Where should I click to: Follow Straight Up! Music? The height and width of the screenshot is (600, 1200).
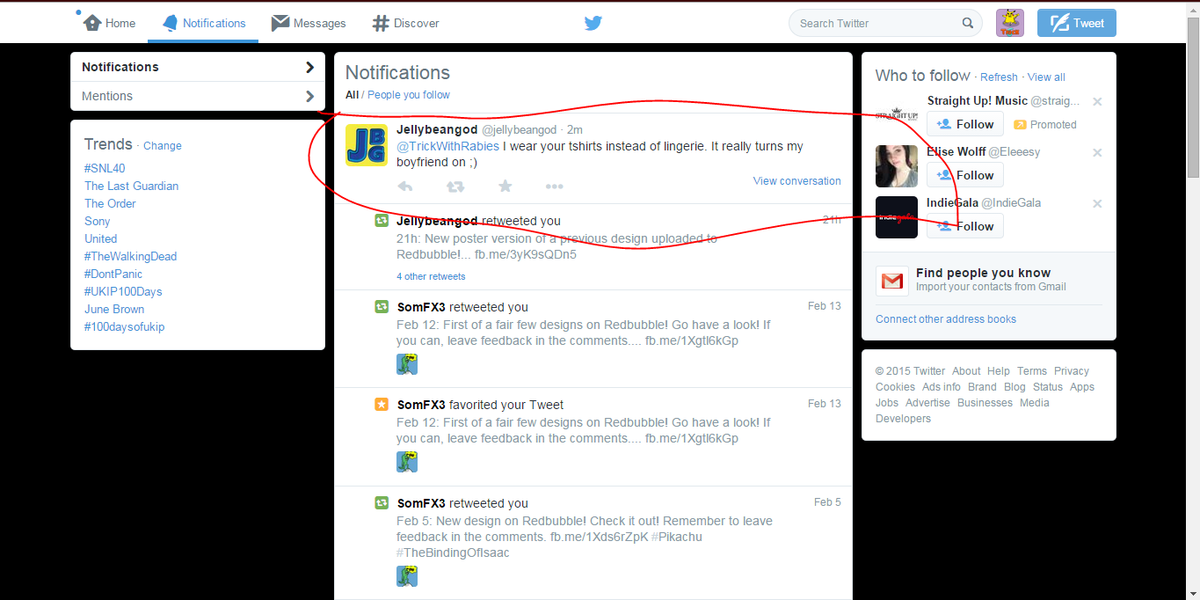[x=965, y=124]
